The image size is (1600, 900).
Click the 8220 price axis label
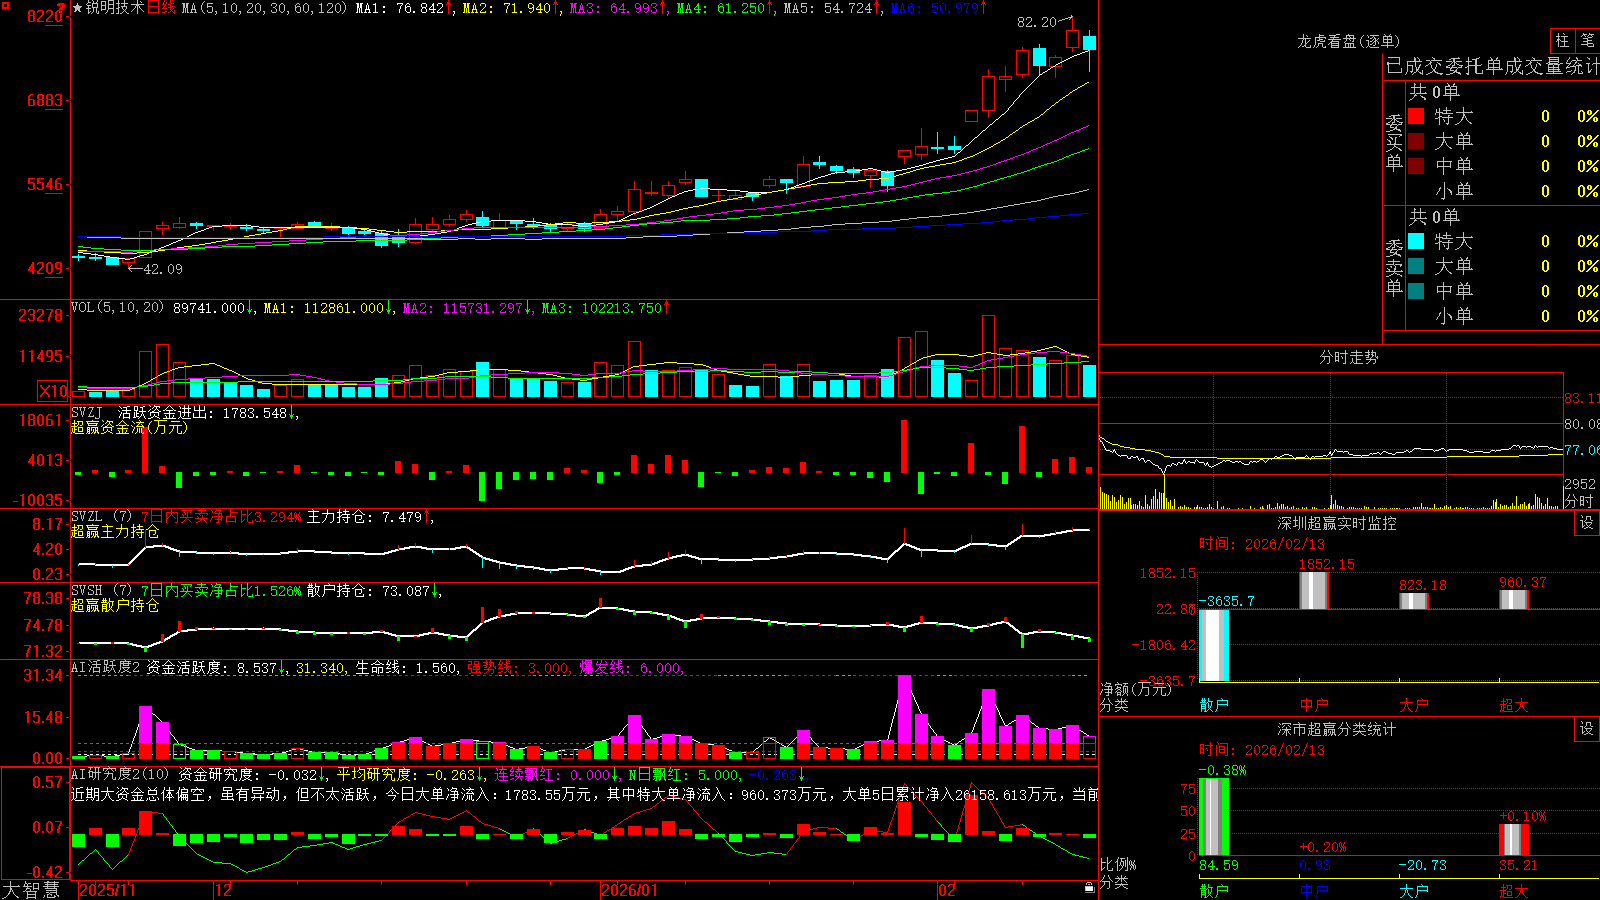[x=45, y=16]
